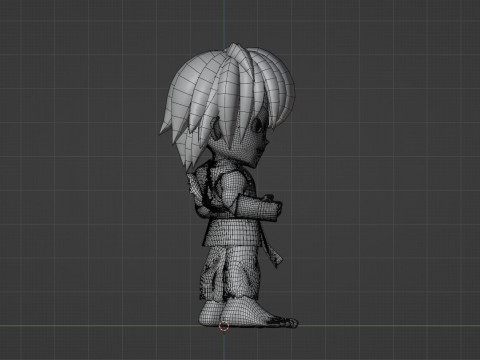480x360 pixels.
Task: Click the 3D cursor at the origin
Action: coord(224,326)
